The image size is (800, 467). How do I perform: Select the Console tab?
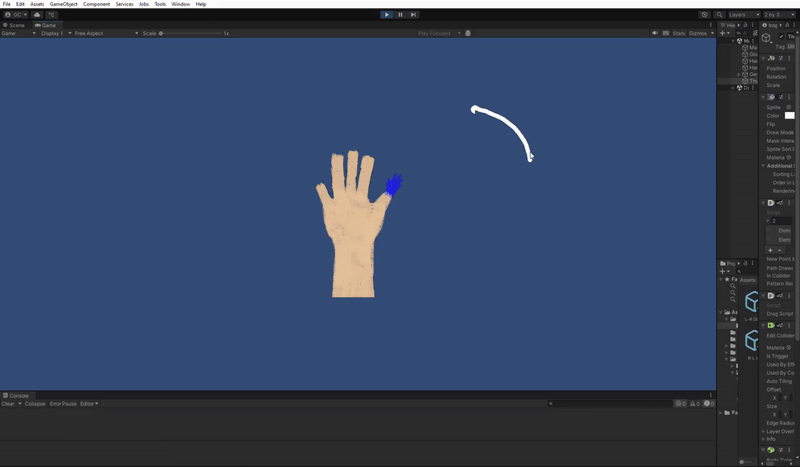[16, 396]
